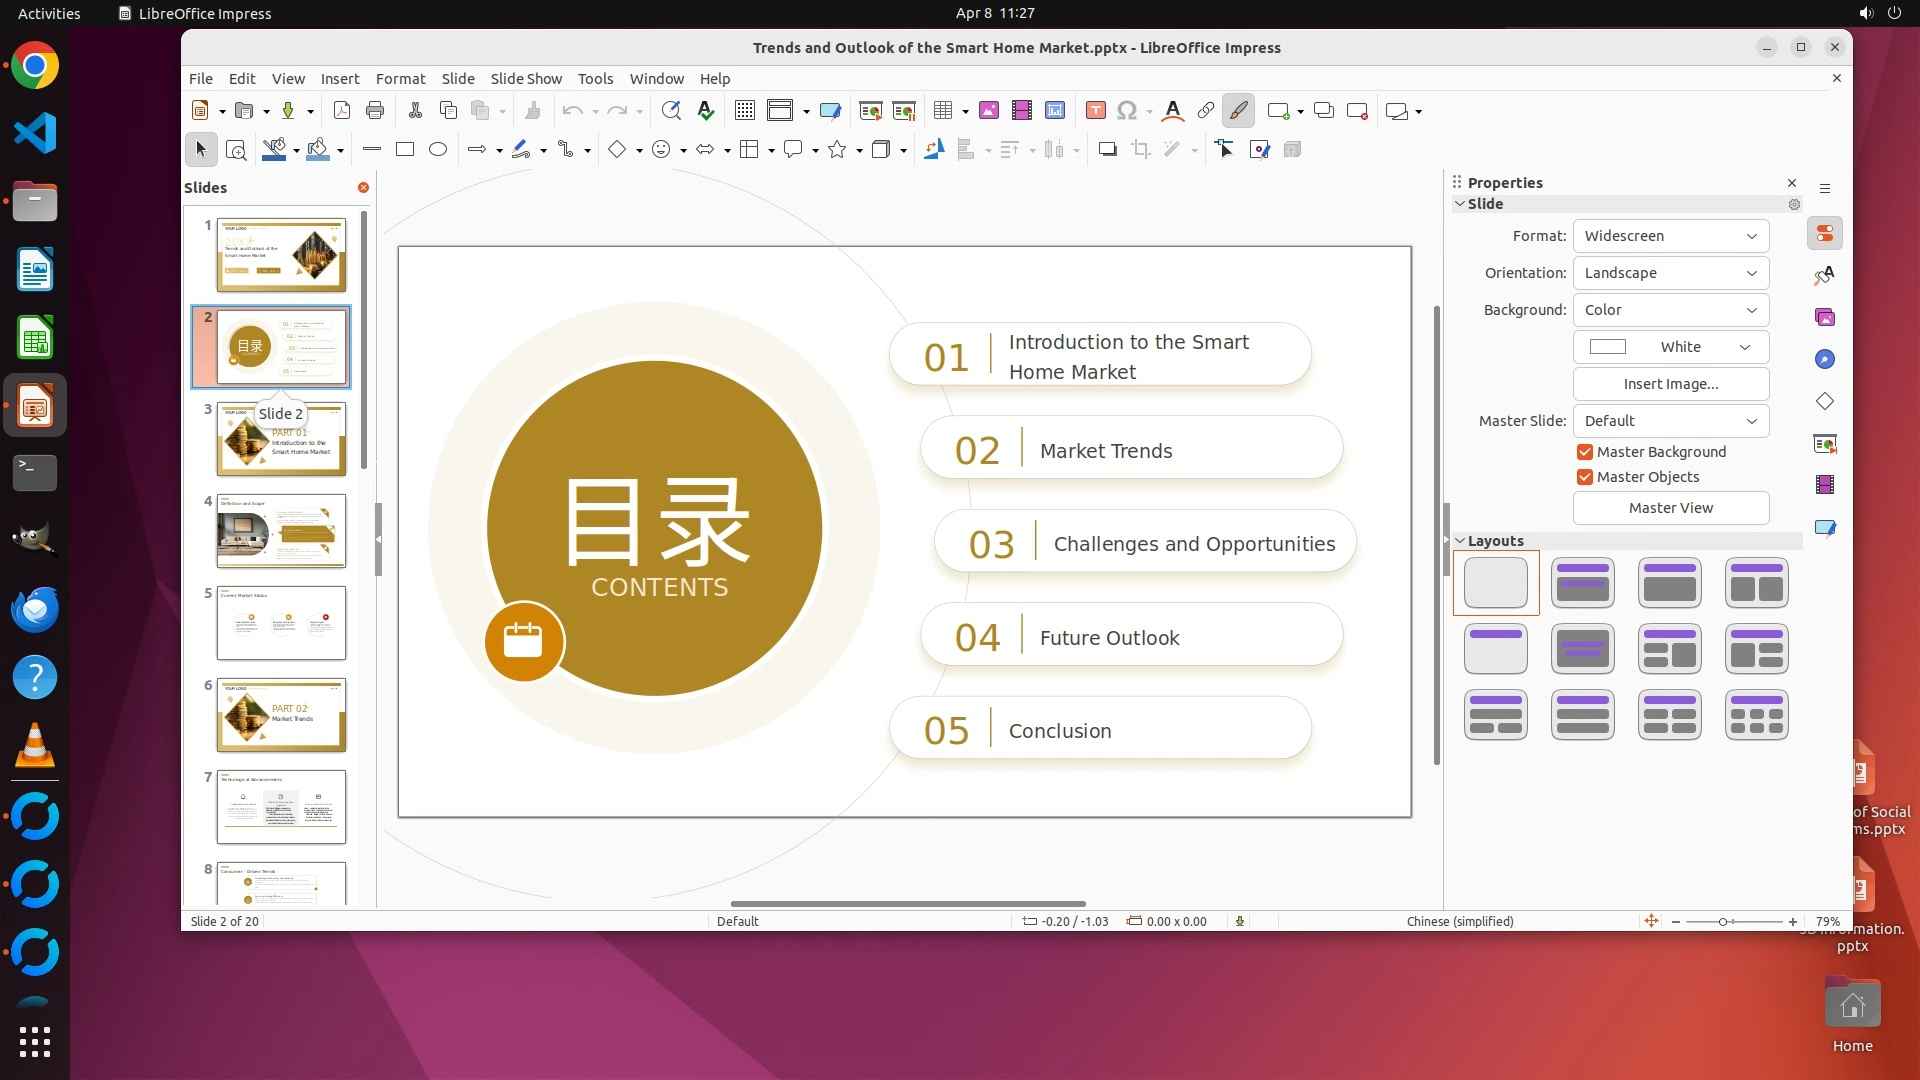The image size is (1920, 1080).
Task: Select the Rectangle drawing tool
Action: click(x=405, y=150)
